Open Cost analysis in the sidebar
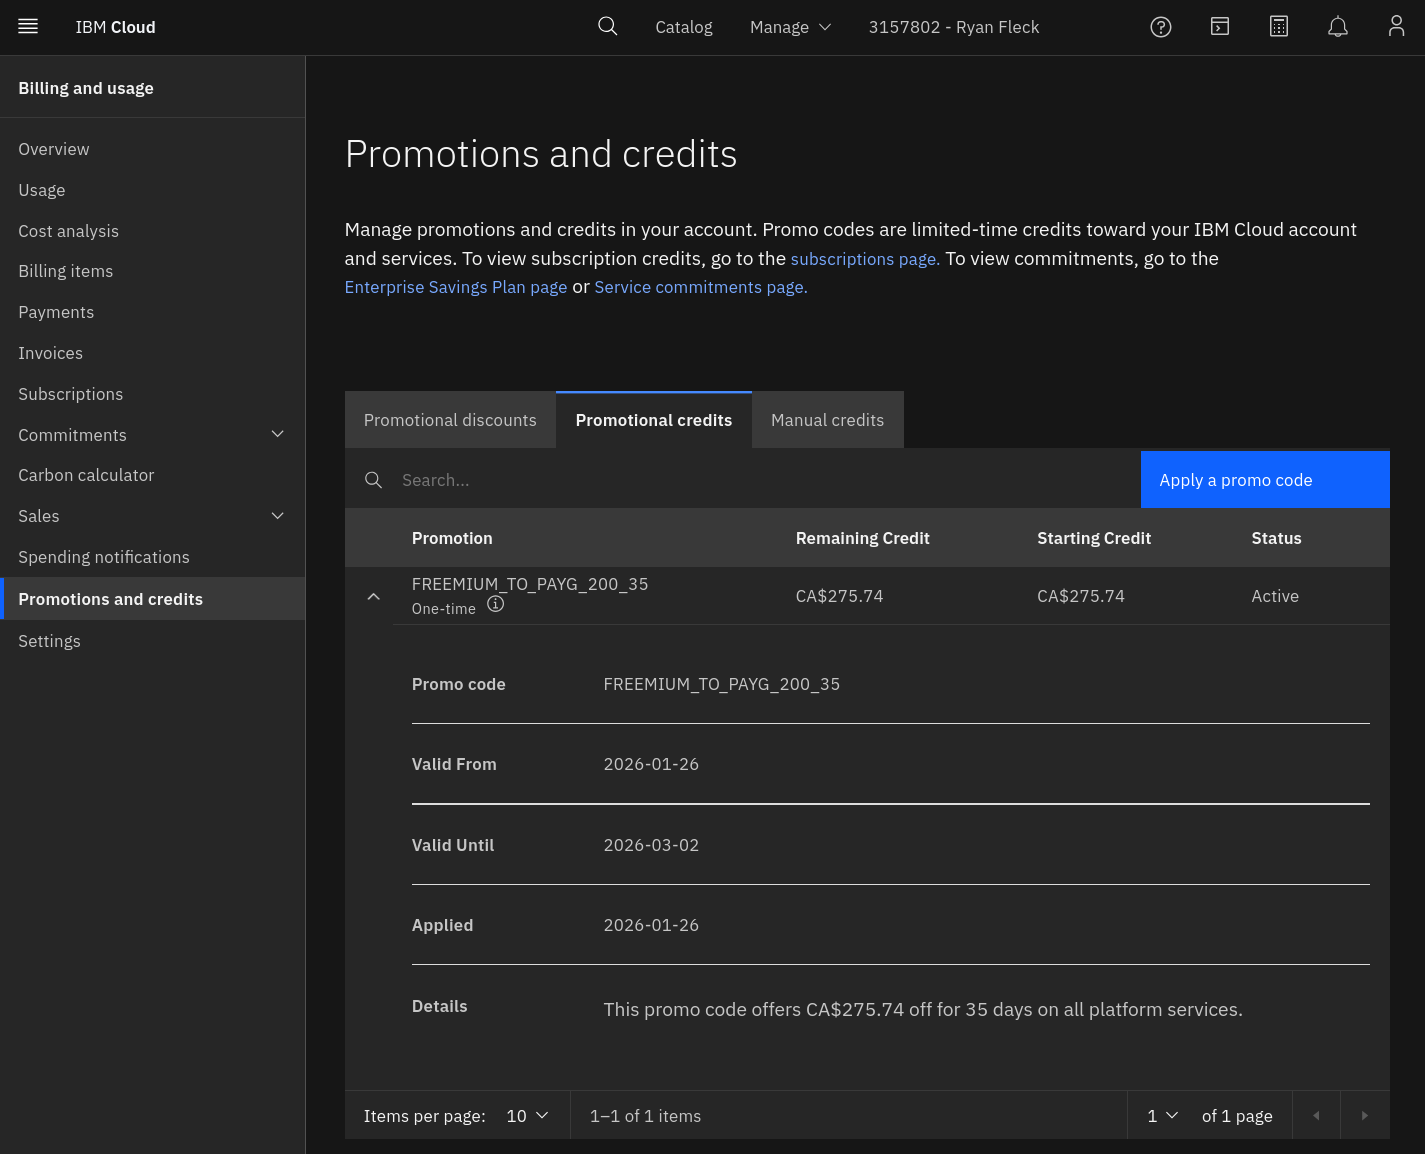The image size is (1425, 1154). click(68, 231)
